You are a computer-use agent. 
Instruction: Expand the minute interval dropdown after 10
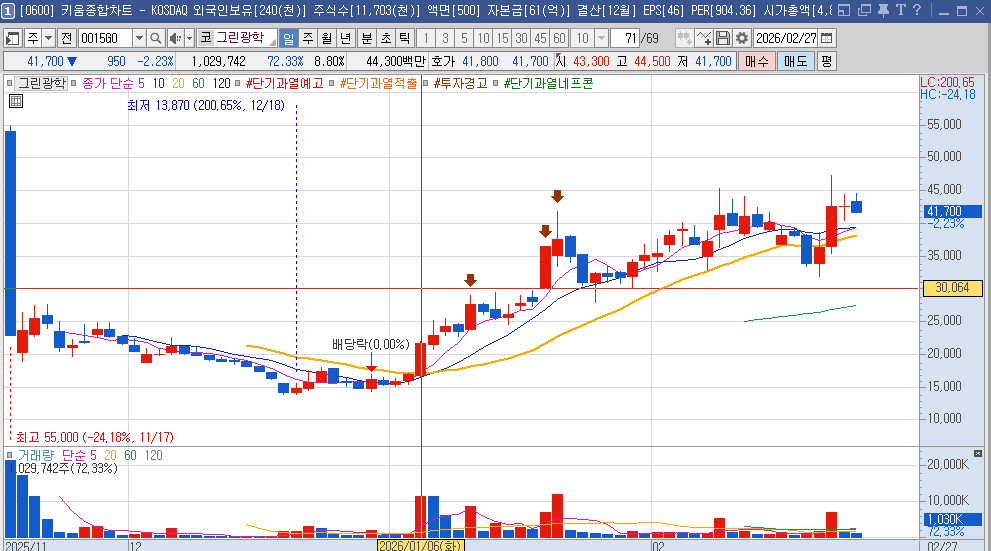click(601, 38)
